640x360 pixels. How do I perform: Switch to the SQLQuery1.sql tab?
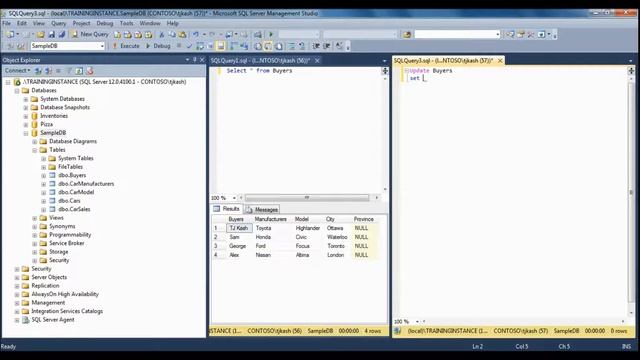coord(260,60)
